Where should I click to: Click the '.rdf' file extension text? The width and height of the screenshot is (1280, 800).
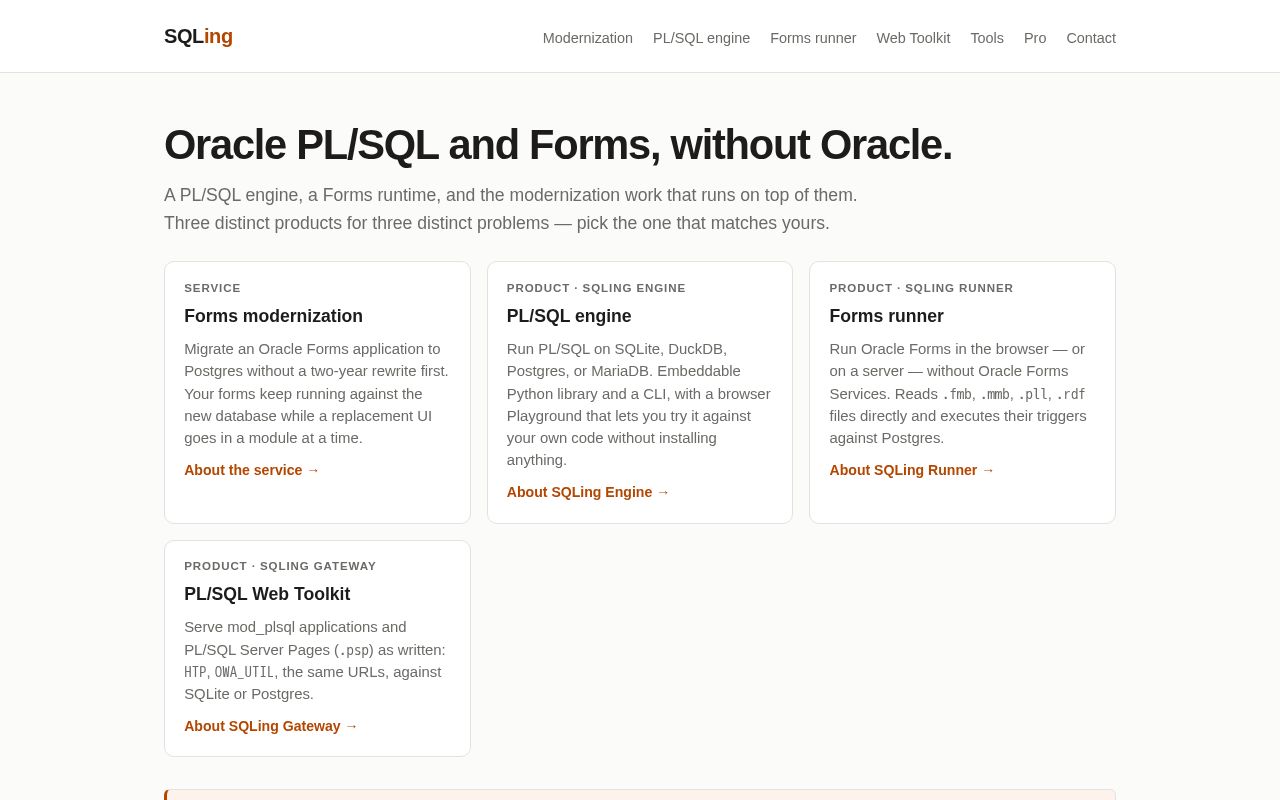coord(1071,394)
